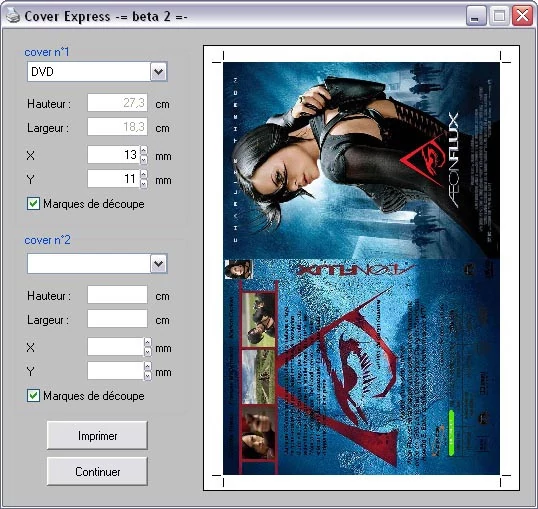Screen dimensions: 538x509
Task: Uncheck cover n°1 Marques de découpe checkbox
Action: 33,204
